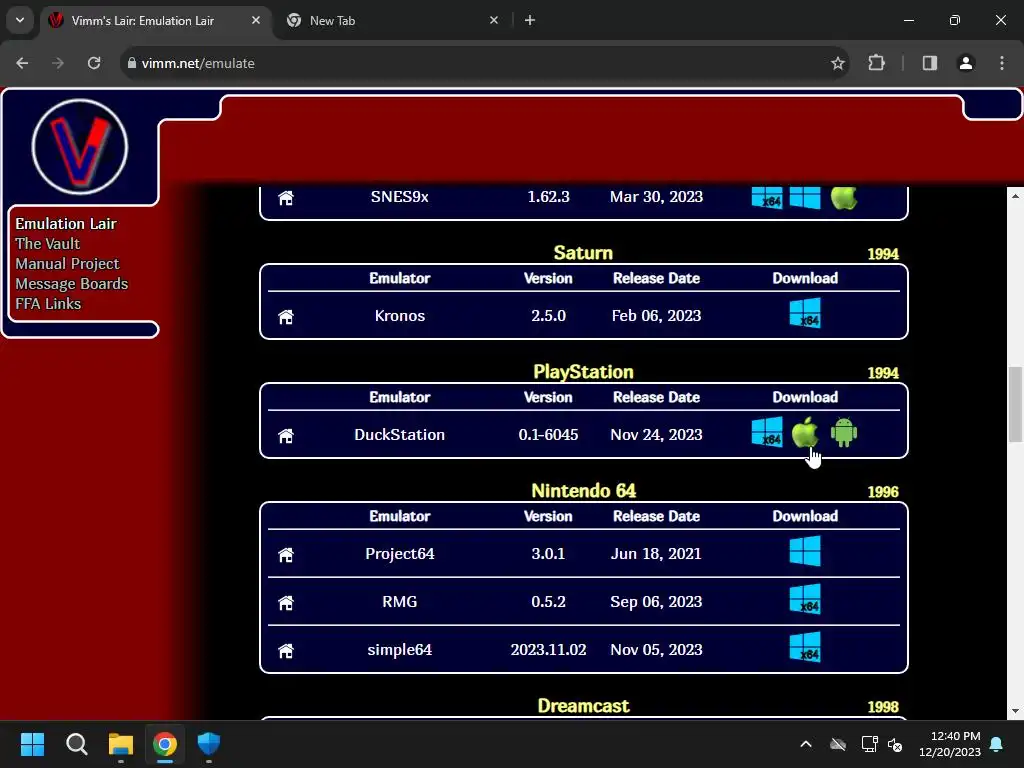Select the simple64 emulator name

(x=400, y=650)
